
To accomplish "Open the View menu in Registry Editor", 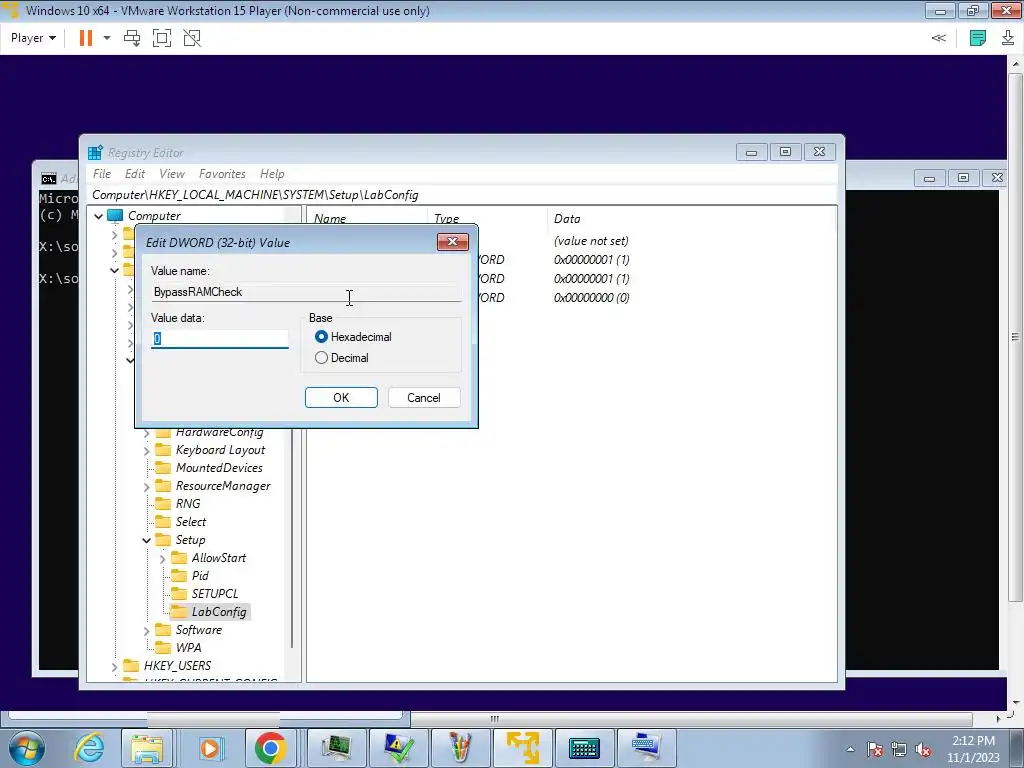I will coord(172,174).
